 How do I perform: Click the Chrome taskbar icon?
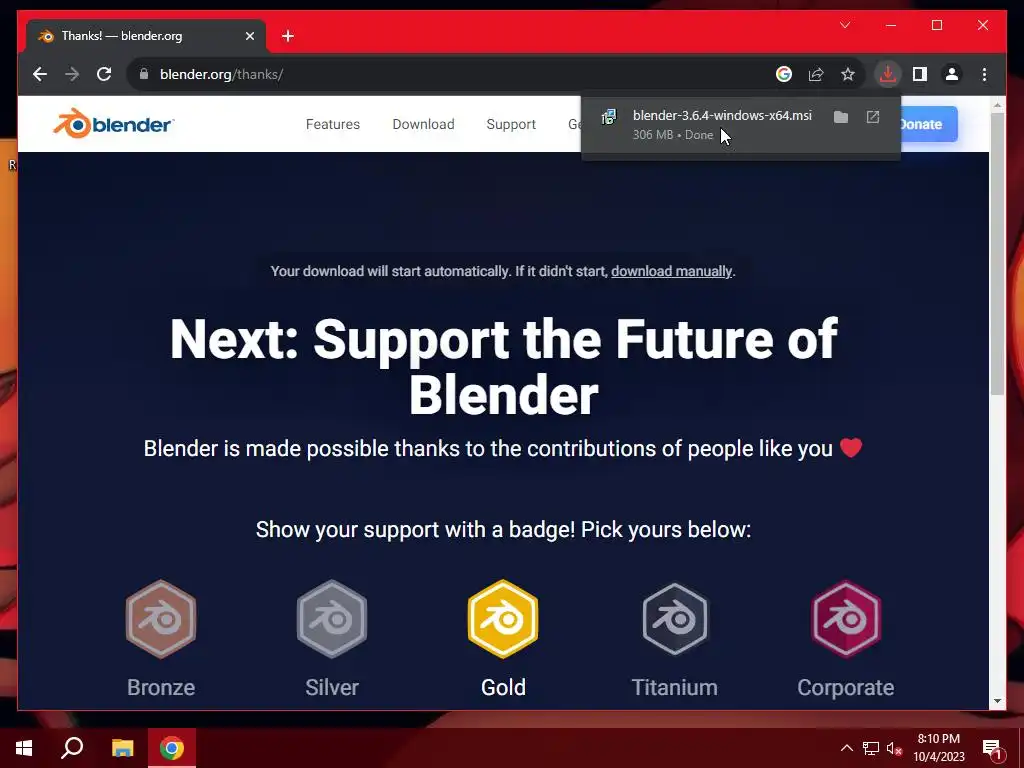[172, 748]
